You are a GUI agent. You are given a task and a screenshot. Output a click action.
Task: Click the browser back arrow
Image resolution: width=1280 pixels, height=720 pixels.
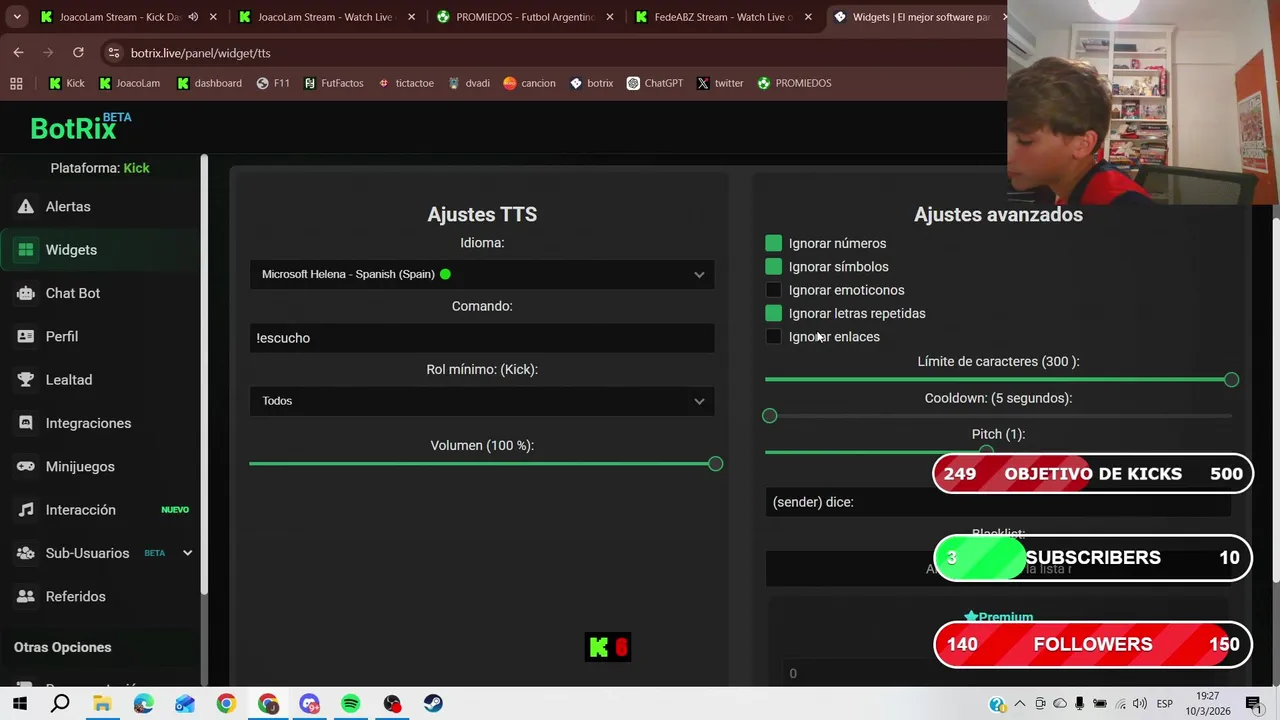[18, 52]
